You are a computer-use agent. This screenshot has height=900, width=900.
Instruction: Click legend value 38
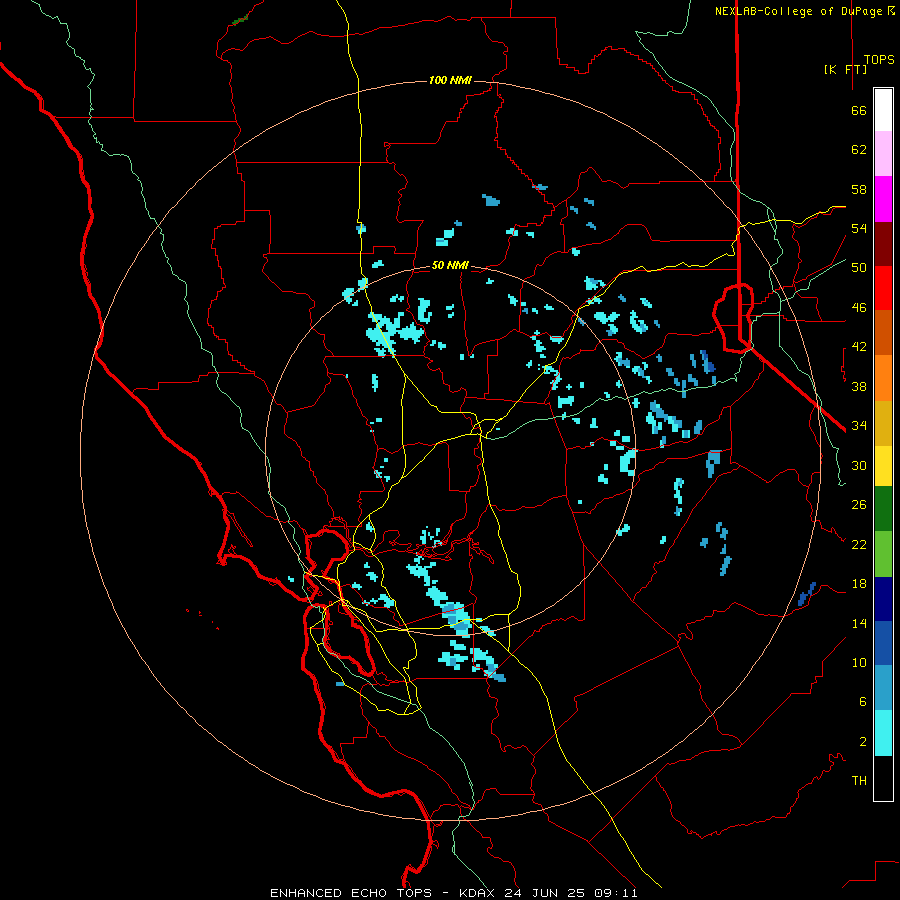[859, 386]
